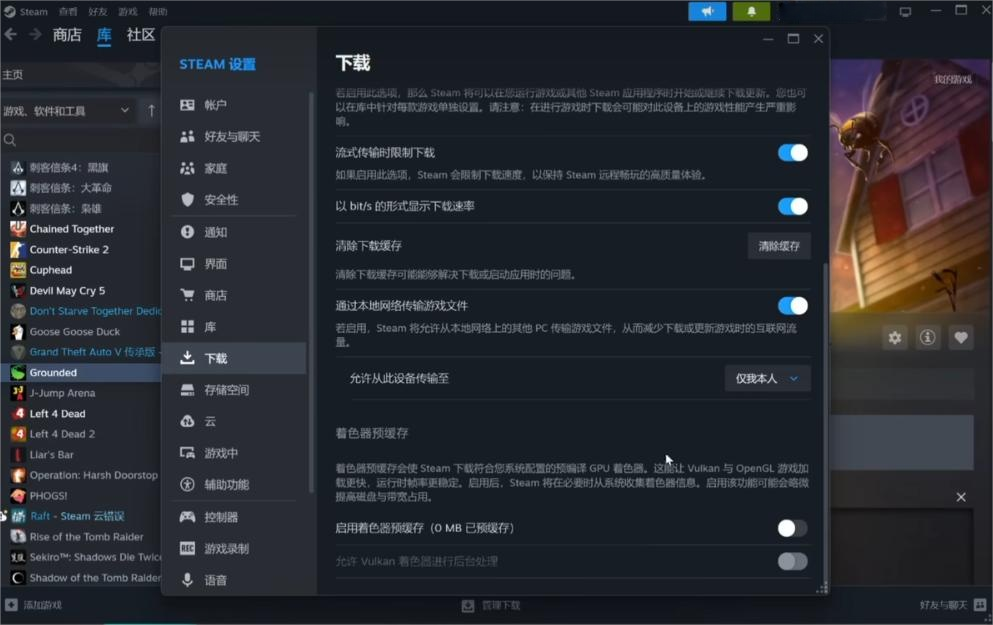Open the 仅我本人 dropdown
The image size is (993, 625).
767,379
